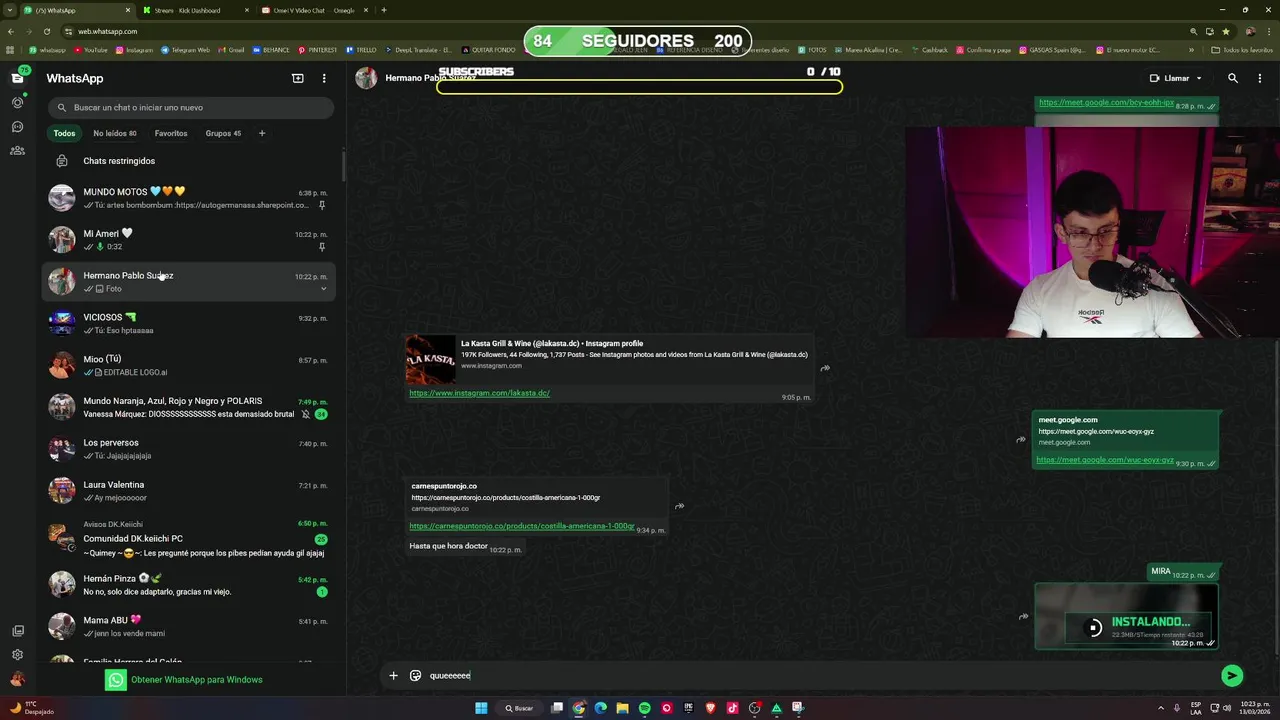Open Spotify from the Windows taskbar

click(x=644, y=708)
